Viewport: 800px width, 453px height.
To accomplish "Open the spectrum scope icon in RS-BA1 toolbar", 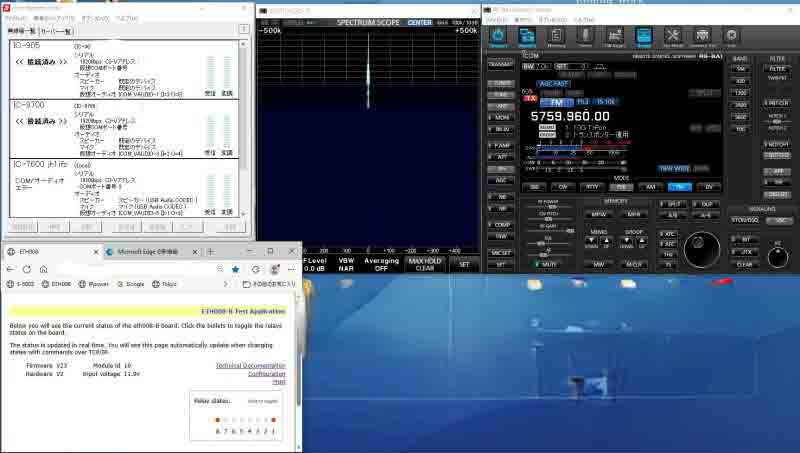I will pos(614,36).
